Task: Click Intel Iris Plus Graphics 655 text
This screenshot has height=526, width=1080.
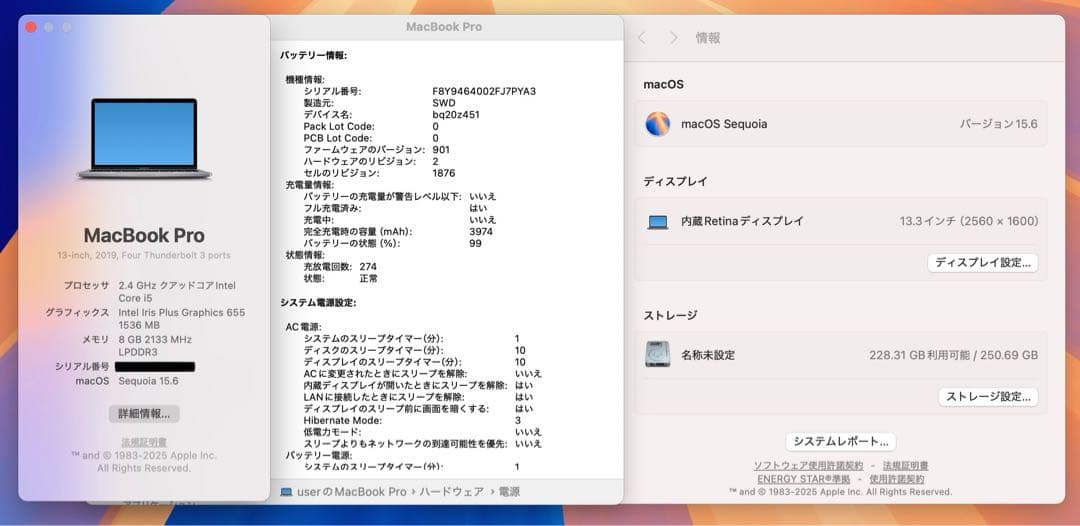Action: 182,313
